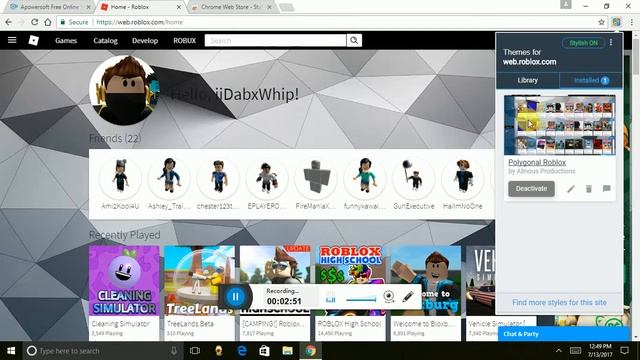Click the Deactivate button for Polygonal Roblox
Screen dimensions: 640x360
click(531, 189)
